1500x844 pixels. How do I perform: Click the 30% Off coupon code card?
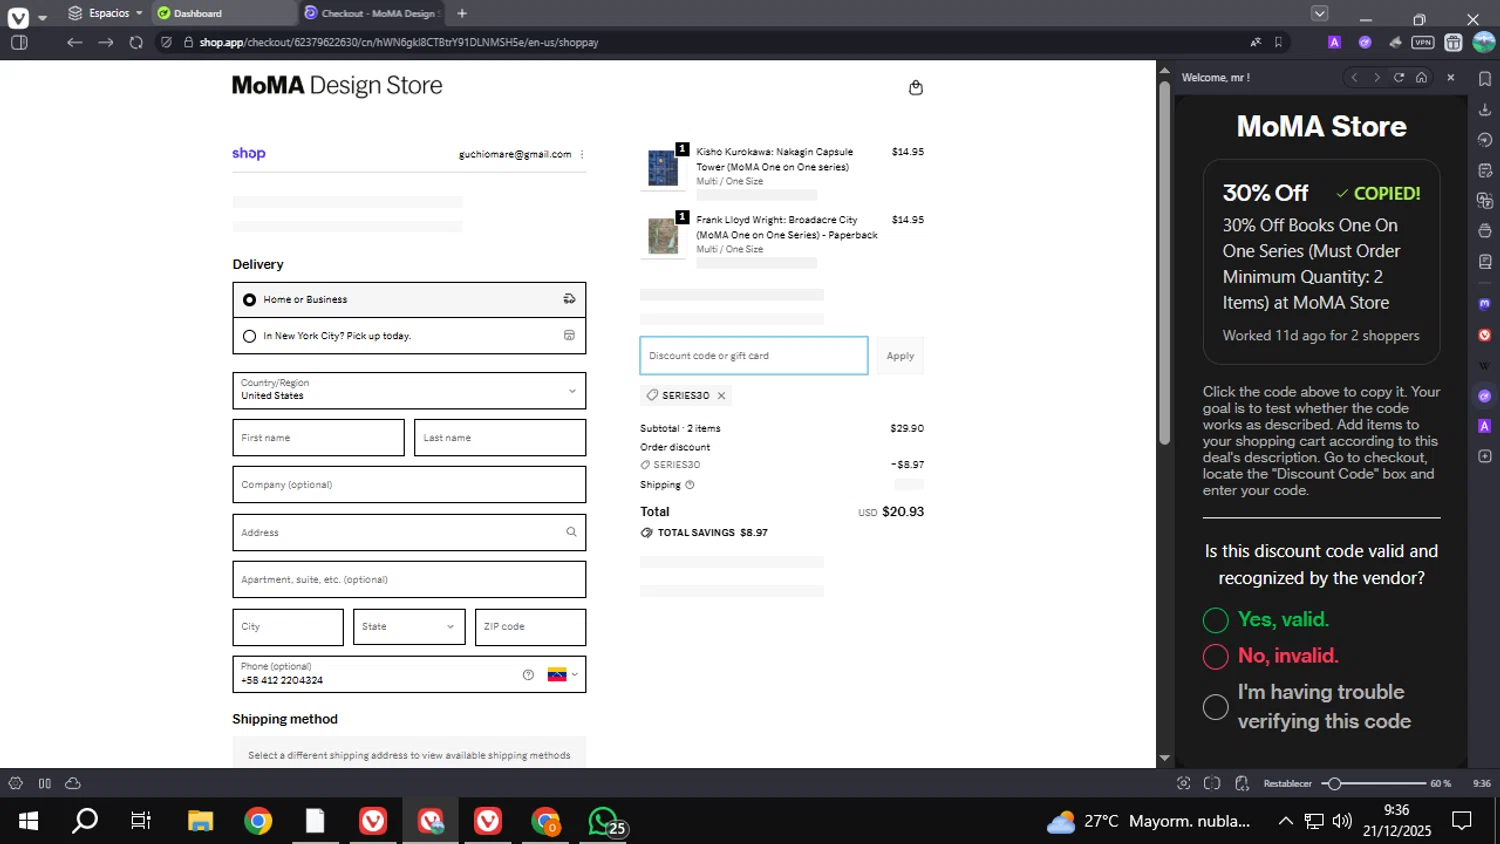[x=1321, y=262]
